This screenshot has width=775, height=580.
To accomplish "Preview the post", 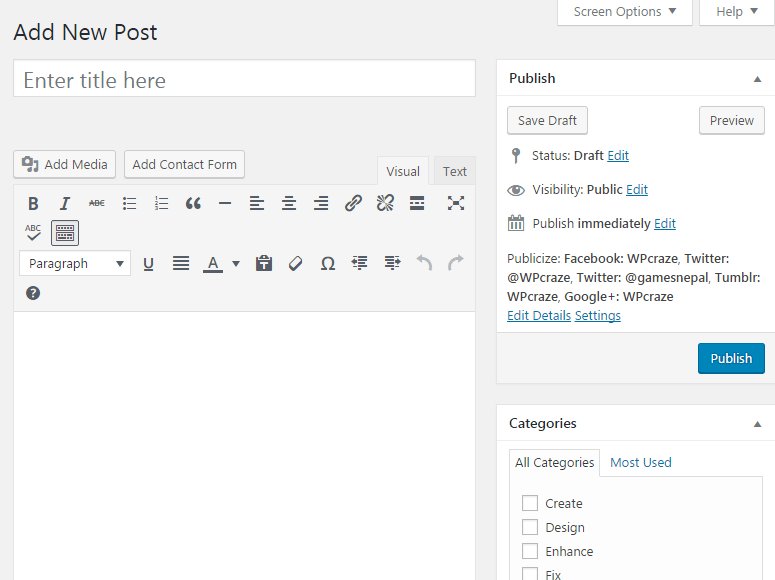I will (x=732, y=120).
